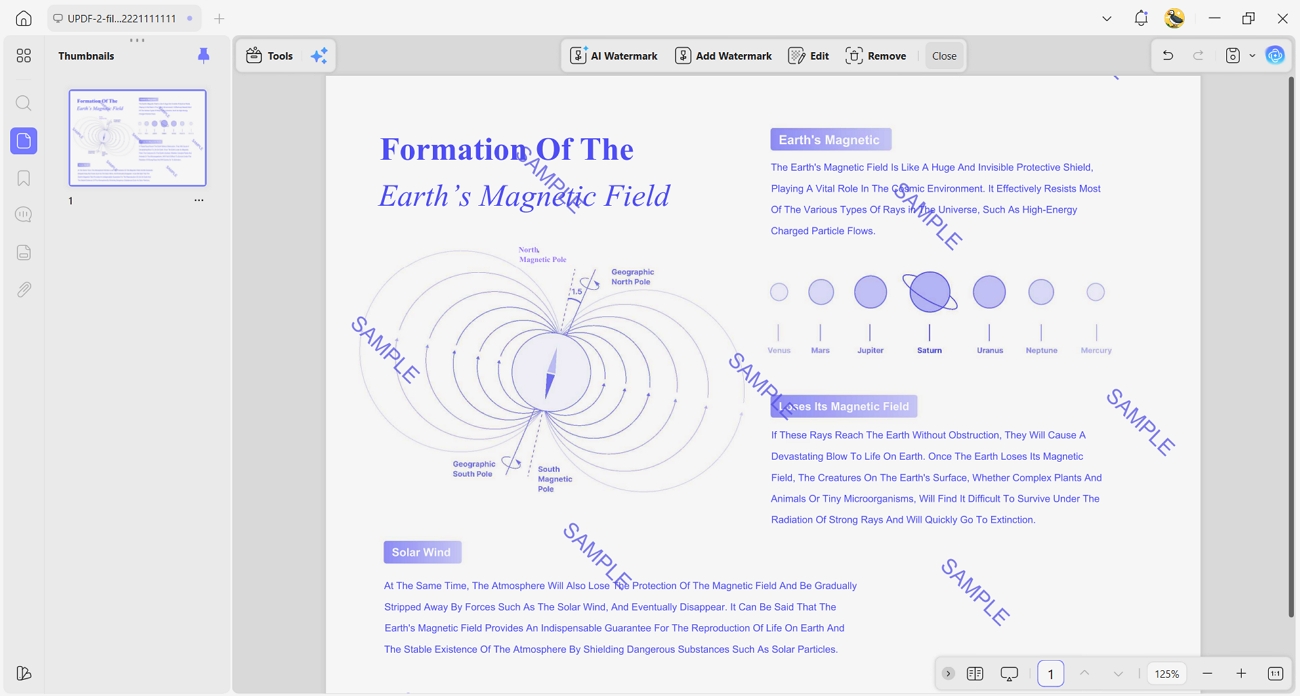Click the Earth's Magnetic heading
The height and width of the screenshot is (696, 1300).
point(830,140)
